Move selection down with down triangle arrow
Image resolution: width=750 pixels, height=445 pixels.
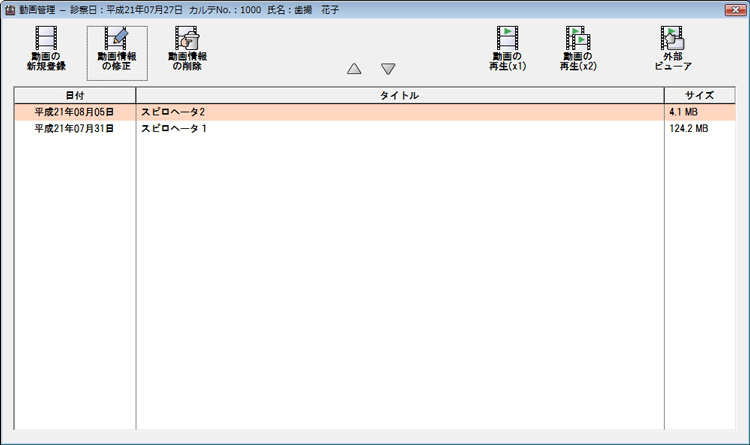click(388, 69)
